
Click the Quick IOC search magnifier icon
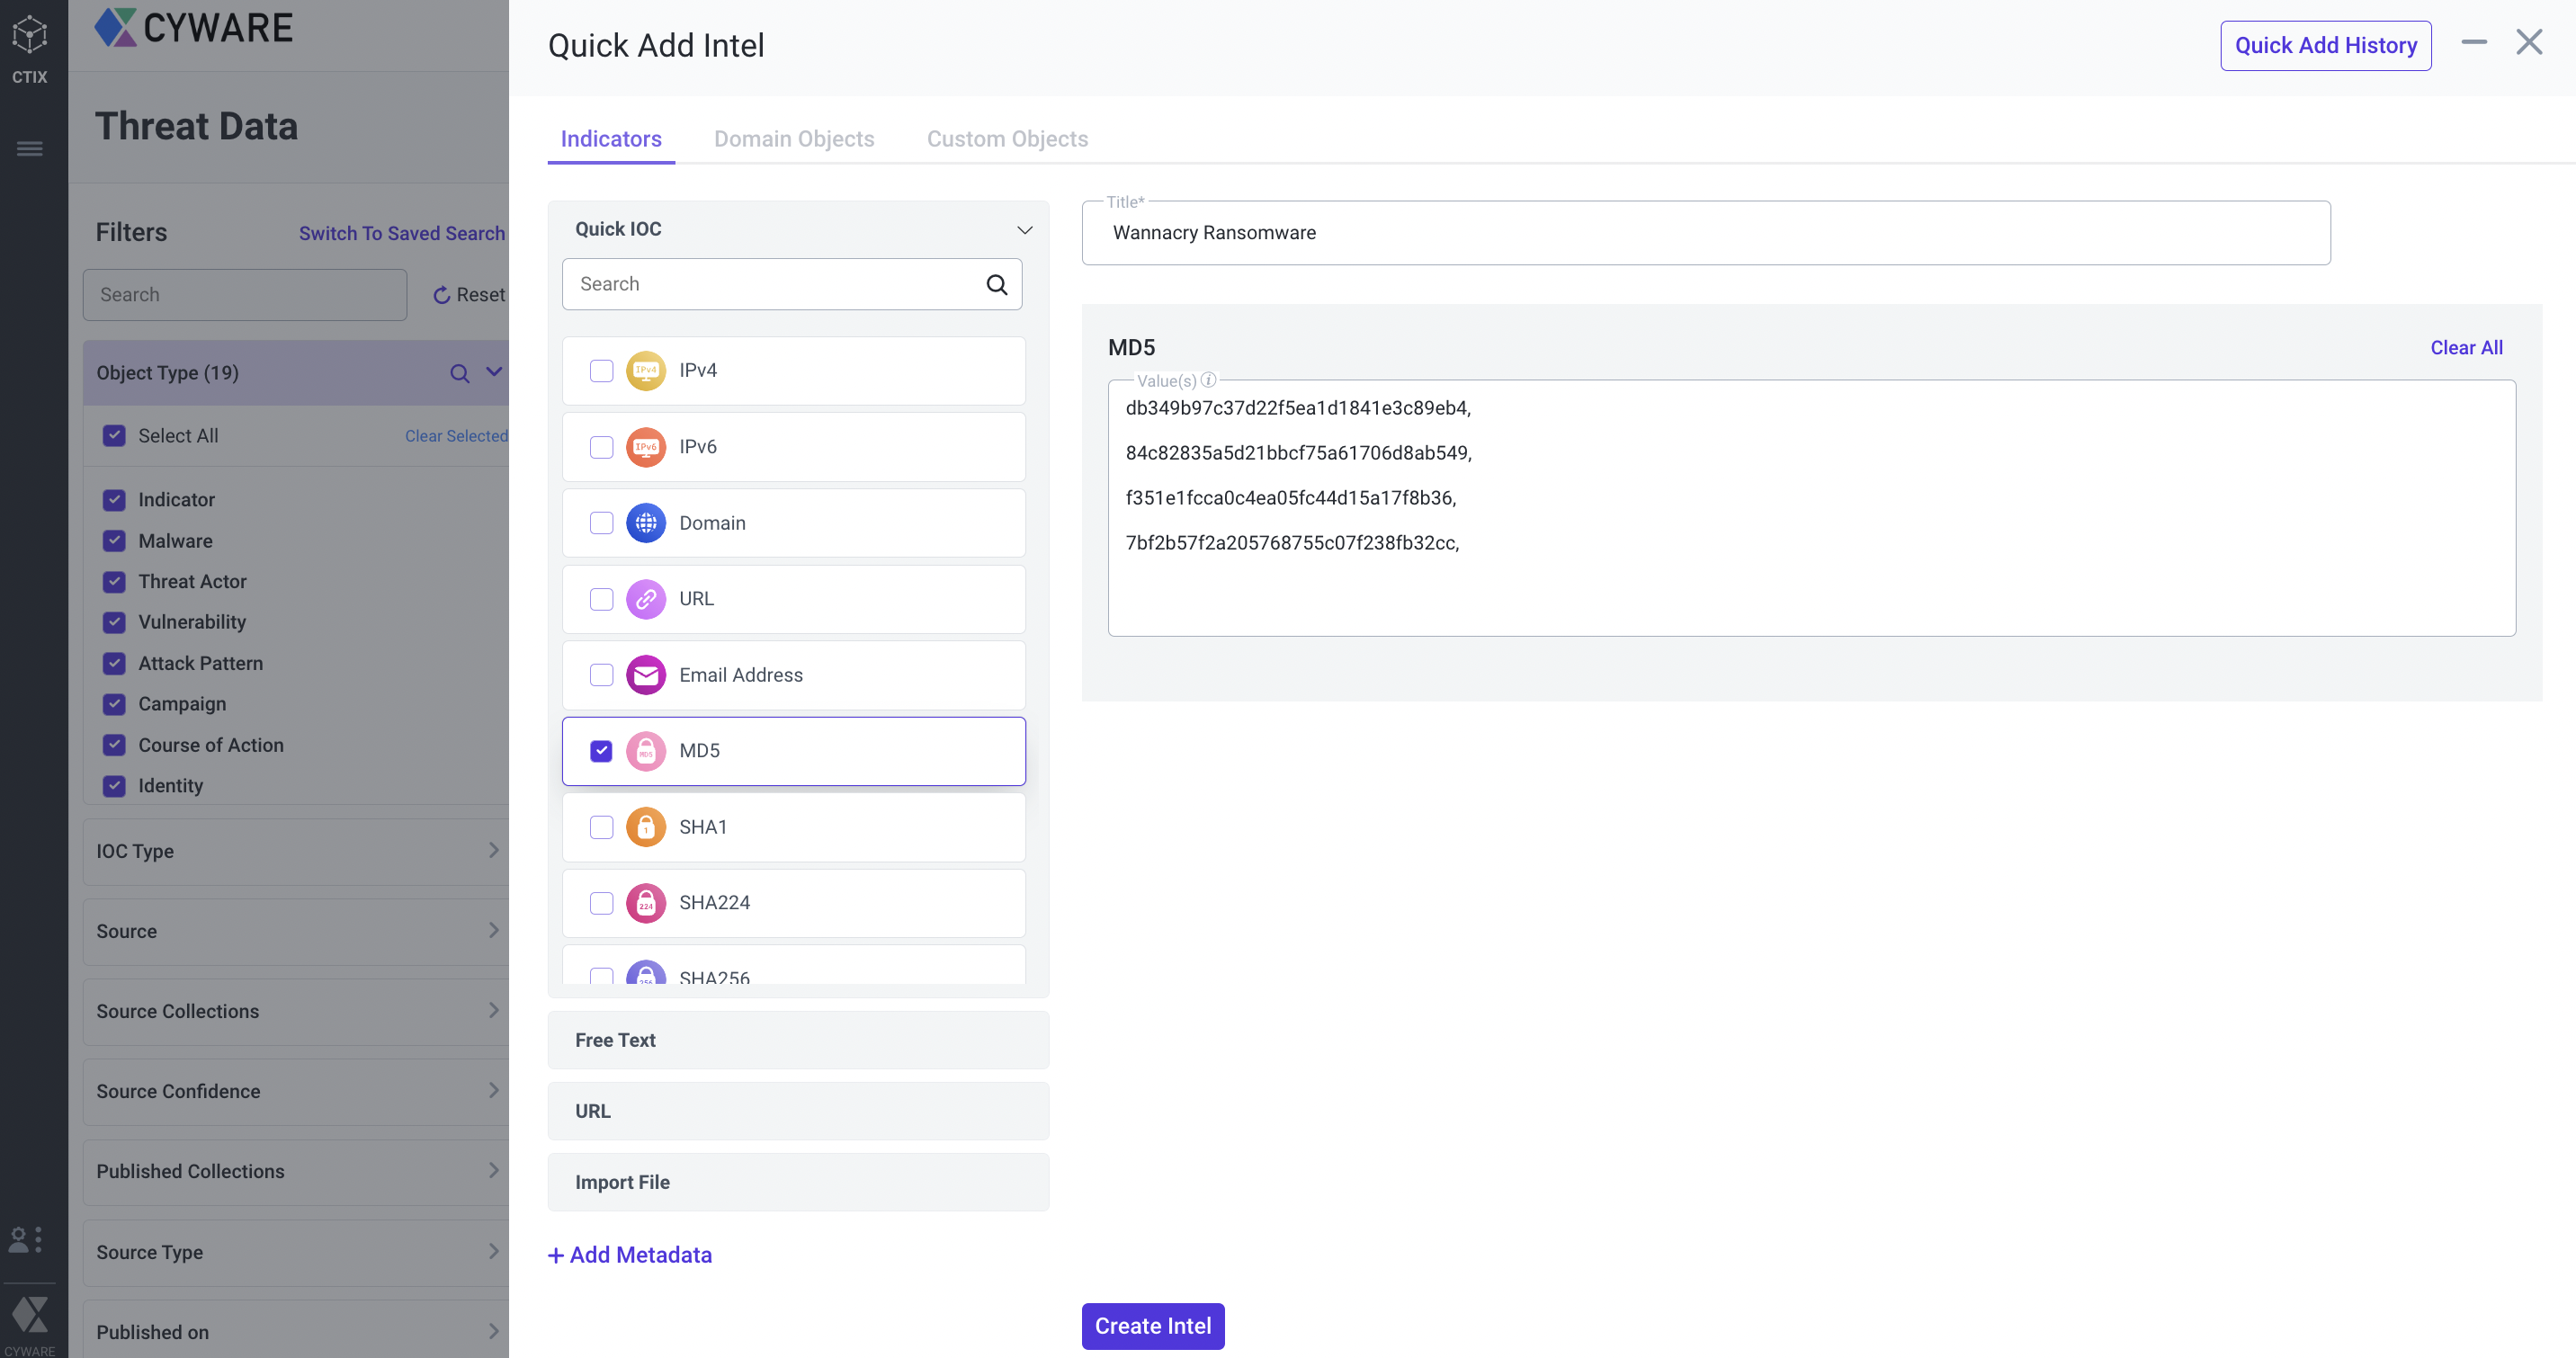(x=996, y=284)
